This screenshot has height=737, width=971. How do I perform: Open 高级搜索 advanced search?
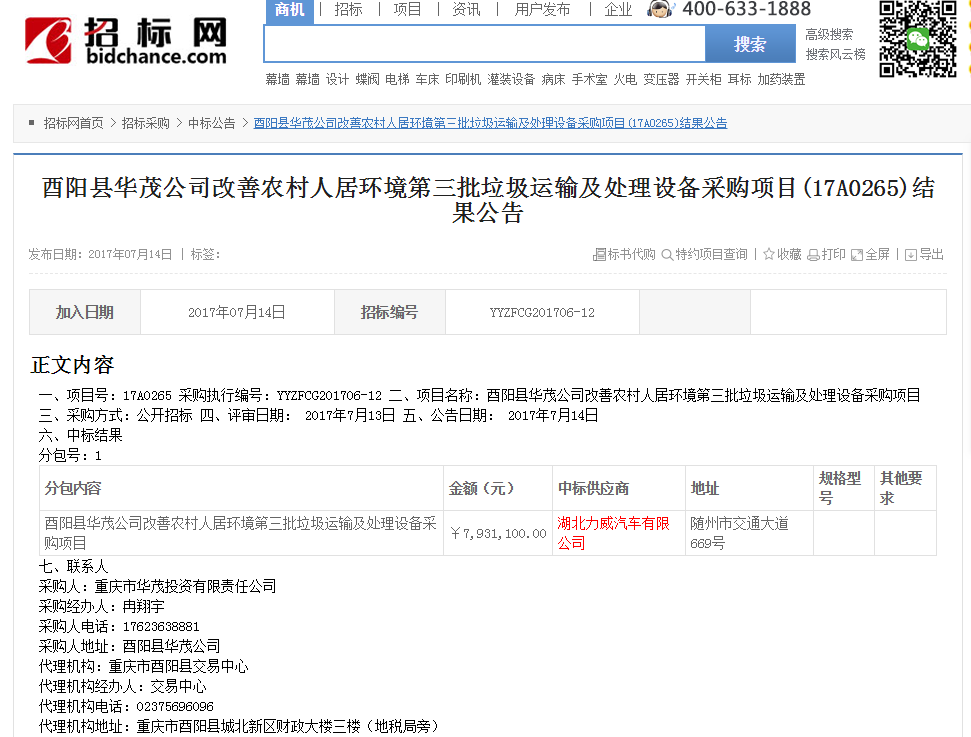(x=829, y=35)
